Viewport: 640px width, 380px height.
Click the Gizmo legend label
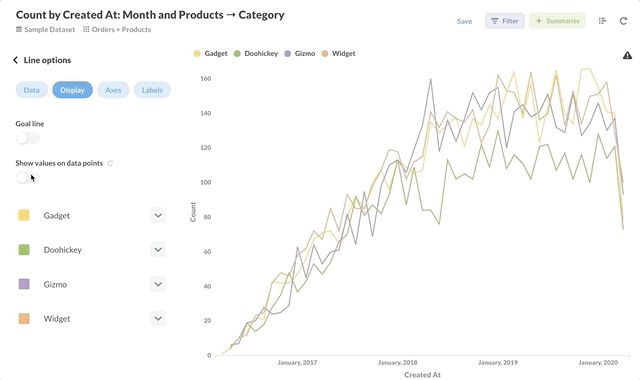click(305, 53)
